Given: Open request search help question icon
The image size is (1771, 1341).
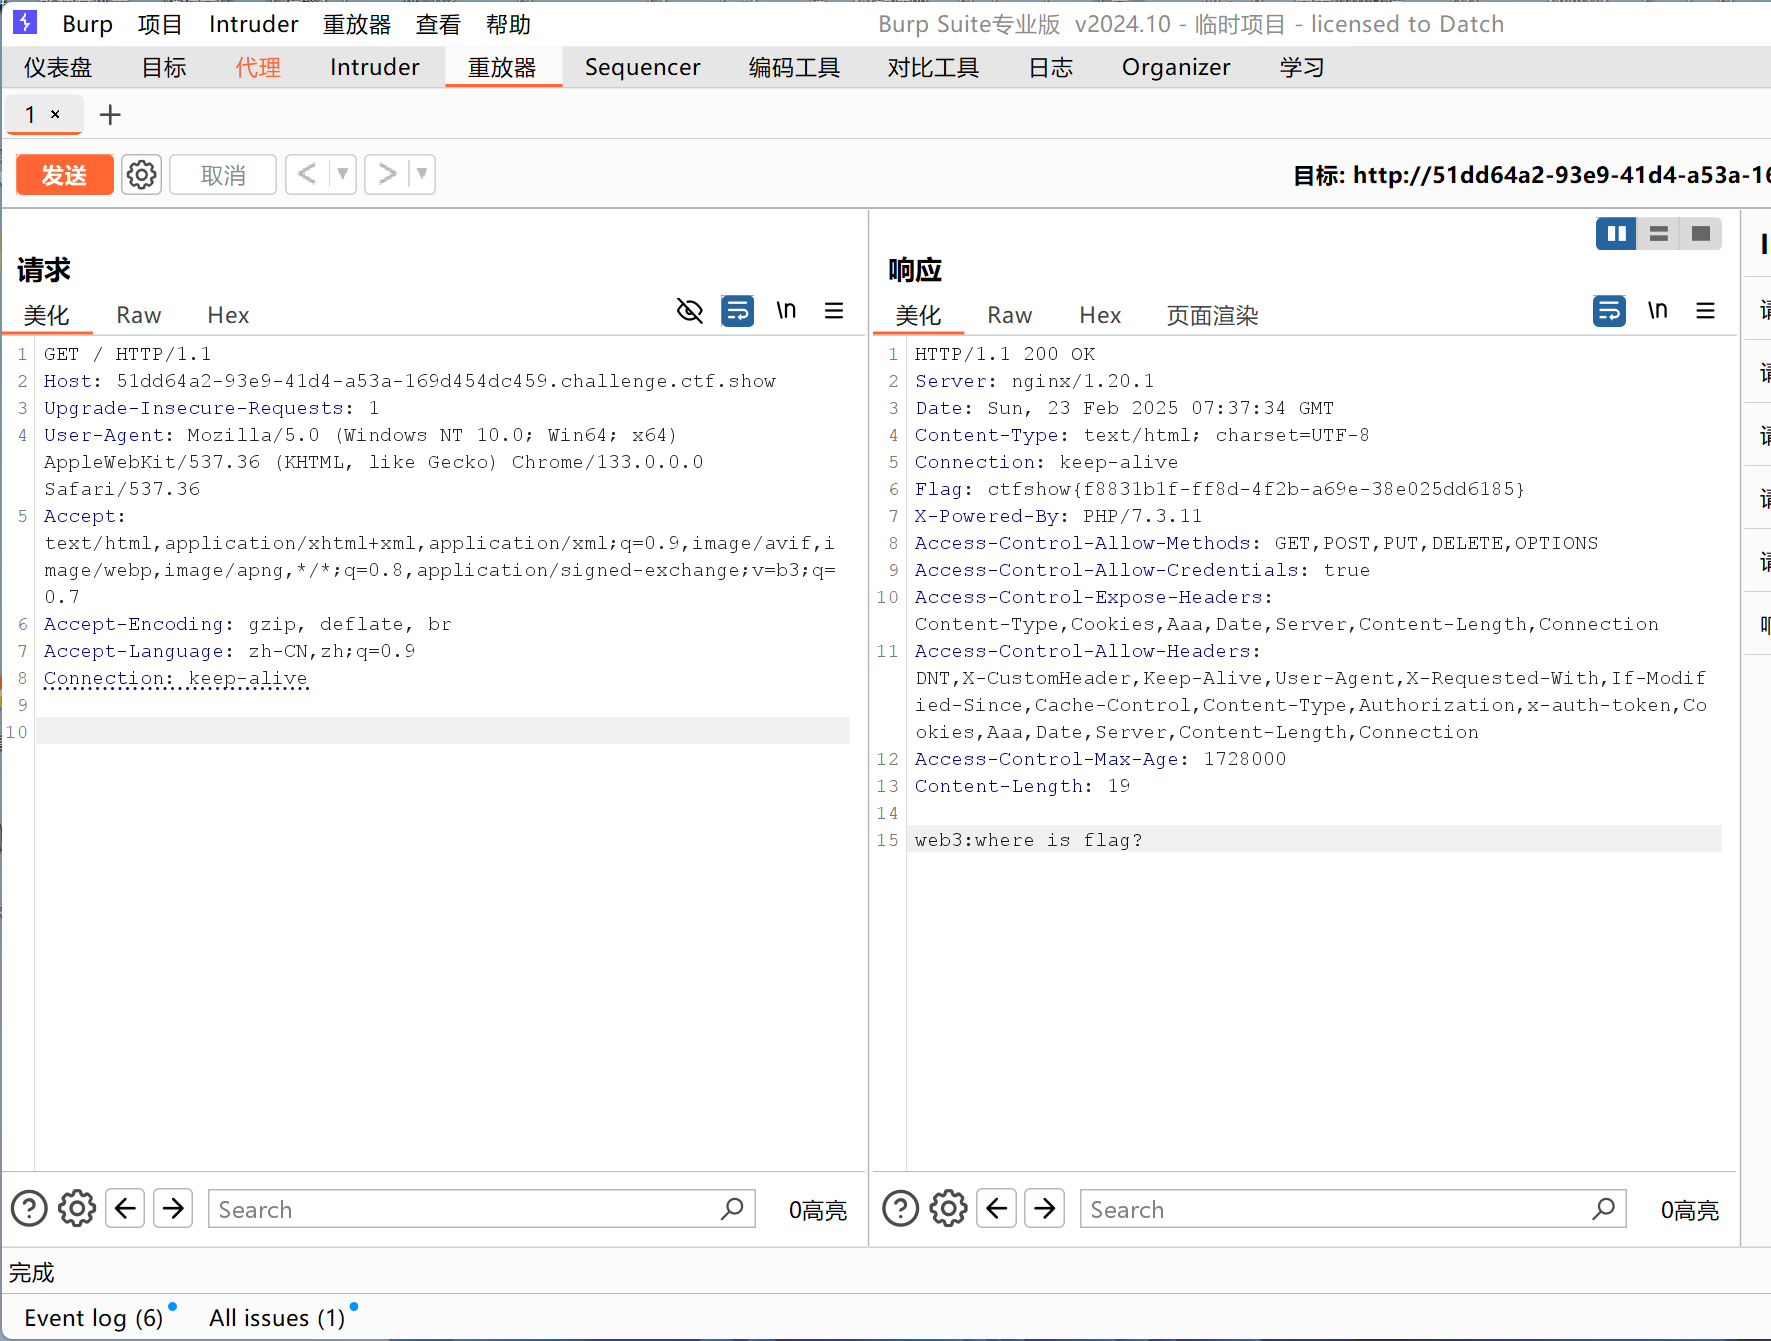Looking at the screenshot, I should pyautogui.click(x=29, y=1209).
